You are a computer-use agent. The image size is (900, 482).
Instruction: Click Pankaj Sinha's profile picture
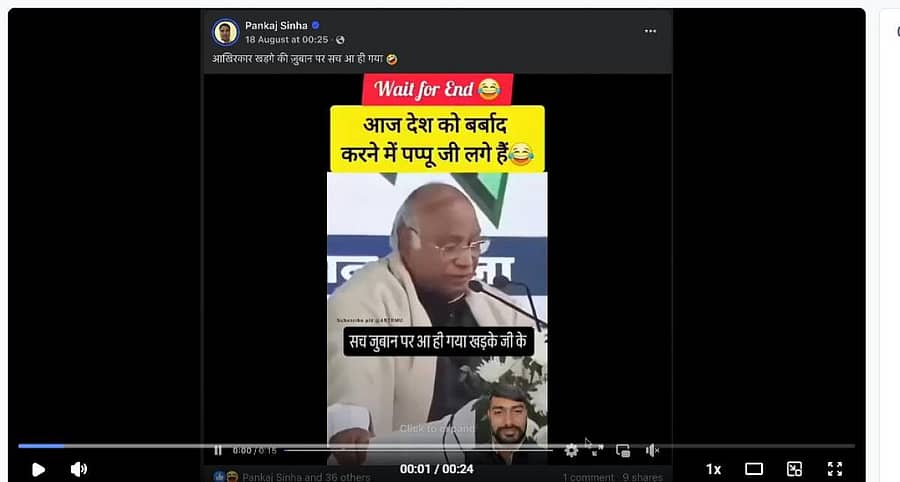coord(225,32)
